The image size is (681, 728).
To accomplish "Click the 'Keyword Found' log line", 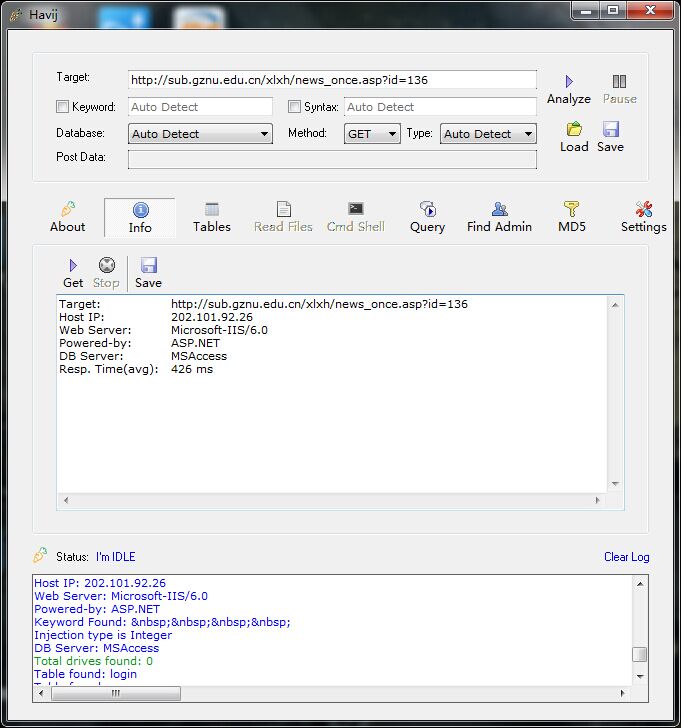I will pyautogui.click(x=162, y=622).
